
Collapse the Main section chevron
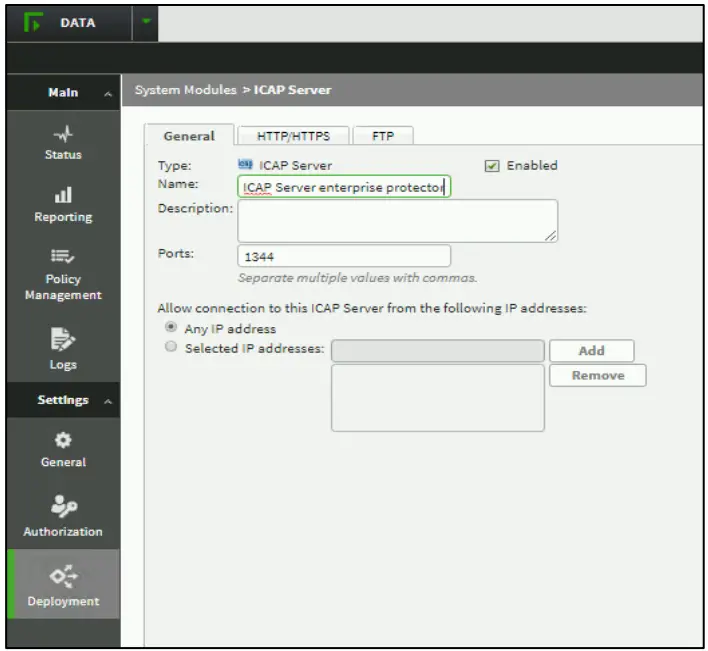[107, 94]
